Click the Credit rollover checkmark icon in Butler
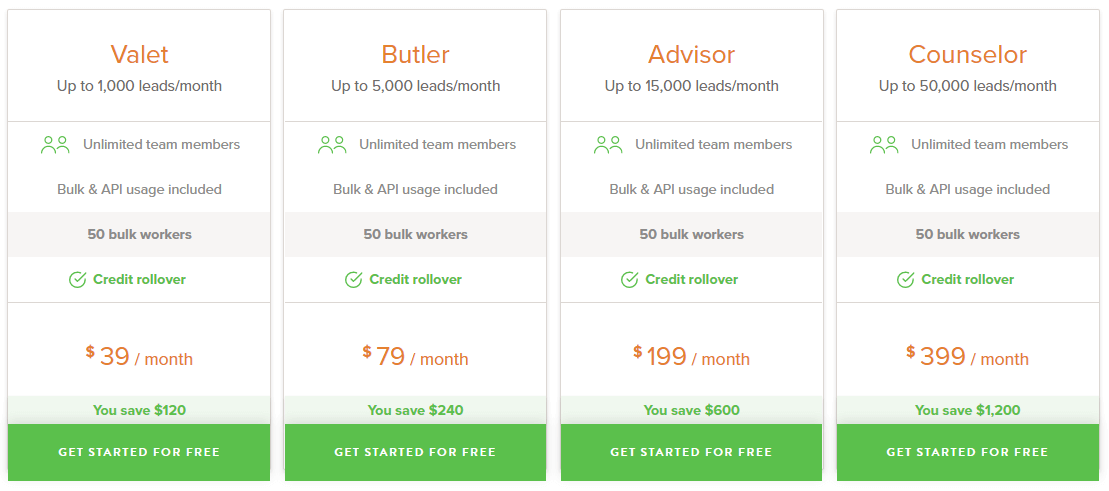Image resolution: width=1109 pixels, height=491 pixels. 354,279
